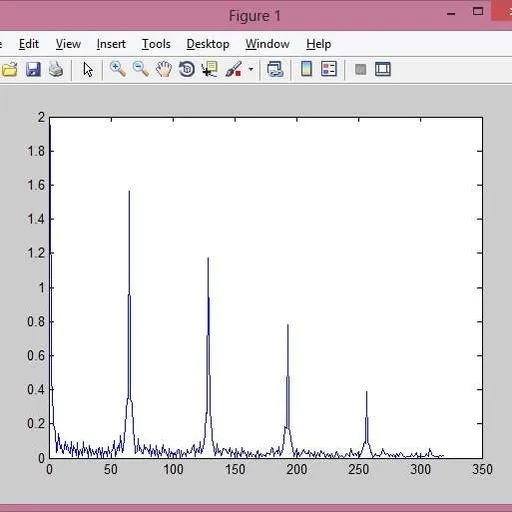This screenshot has width=512, height=512.
Task: Open the Help menu
Action: [319, 44]
